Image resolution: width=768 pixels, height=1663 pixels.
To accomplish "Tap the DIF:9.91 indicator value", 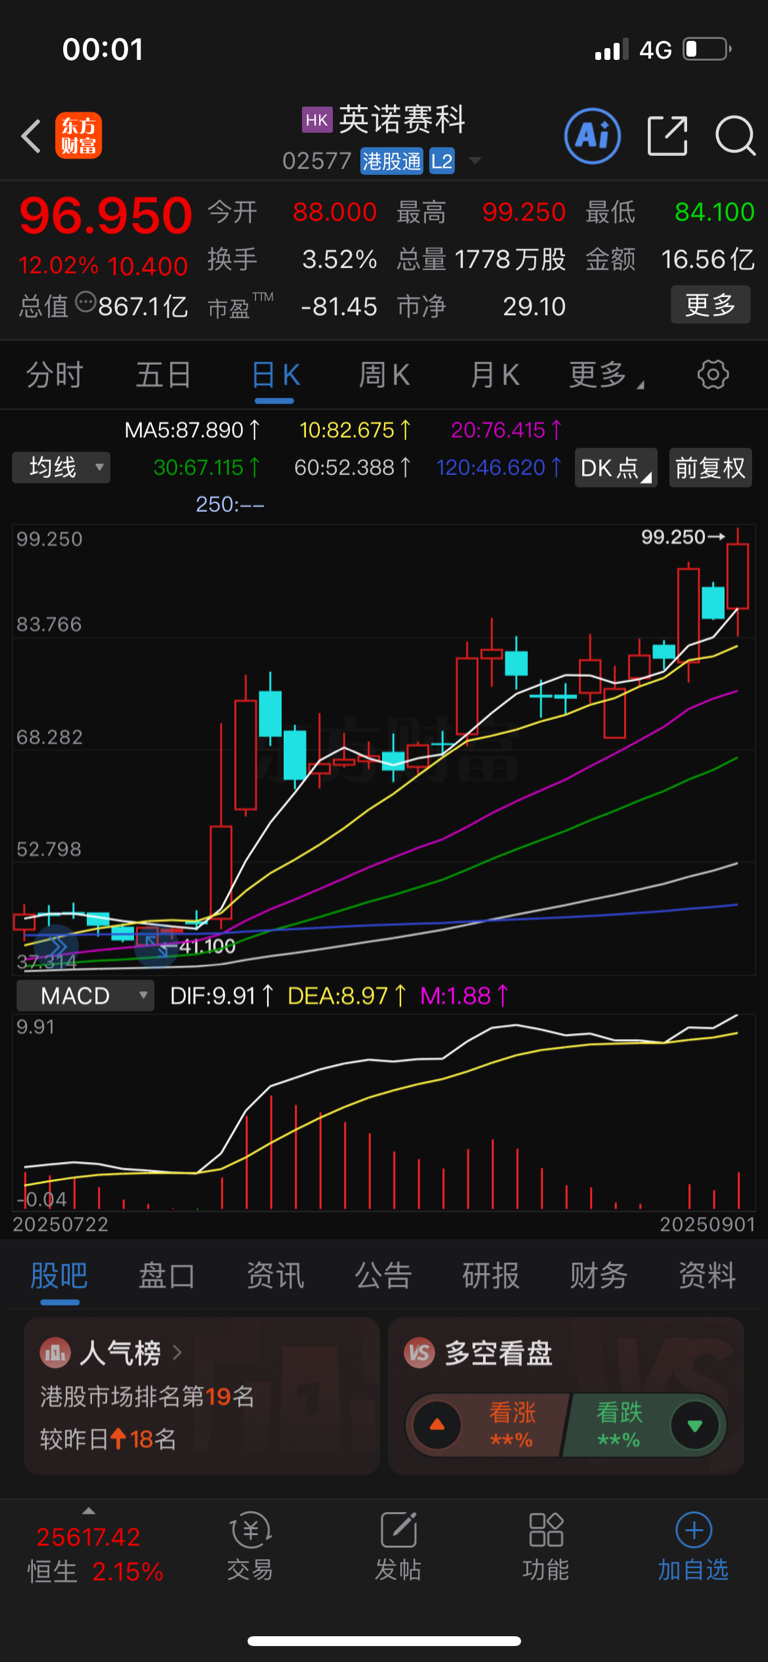I will (x=222, y=996).
